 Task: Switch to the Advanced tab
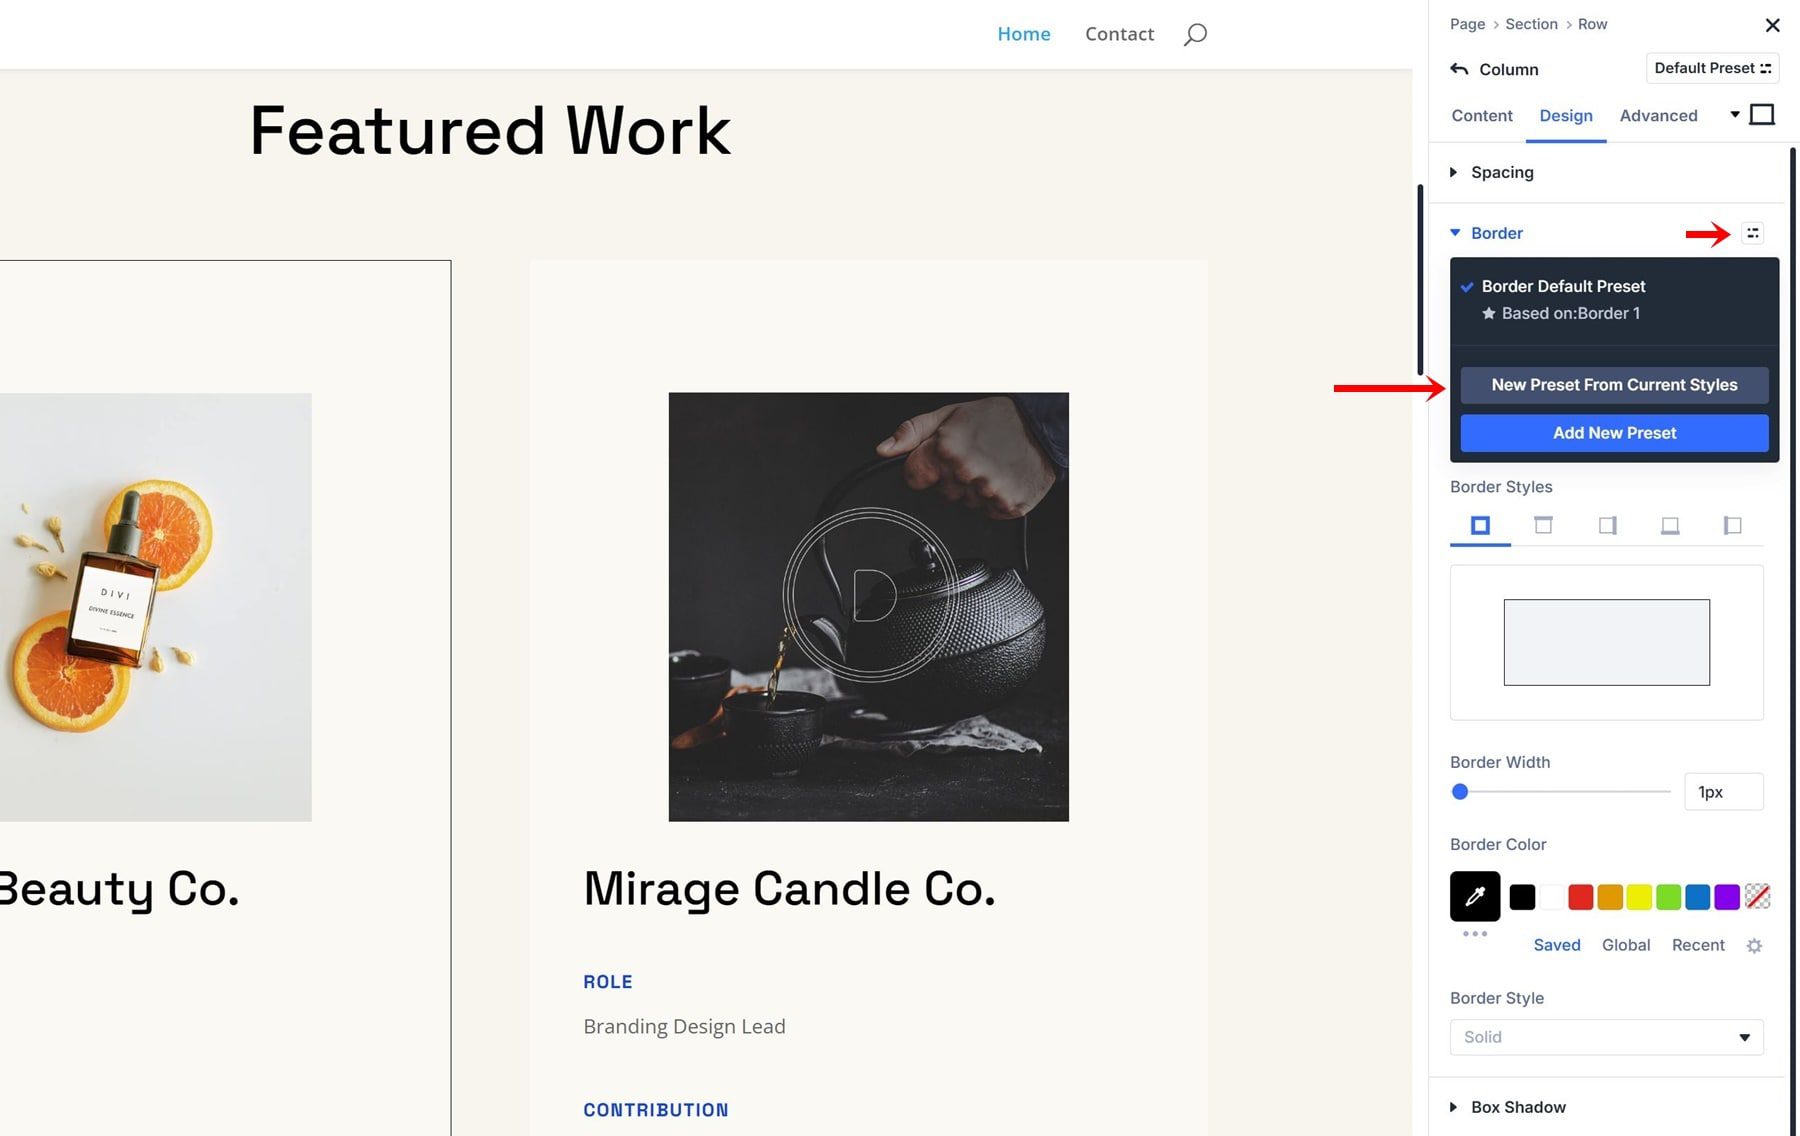click(x=1658, y=116)
